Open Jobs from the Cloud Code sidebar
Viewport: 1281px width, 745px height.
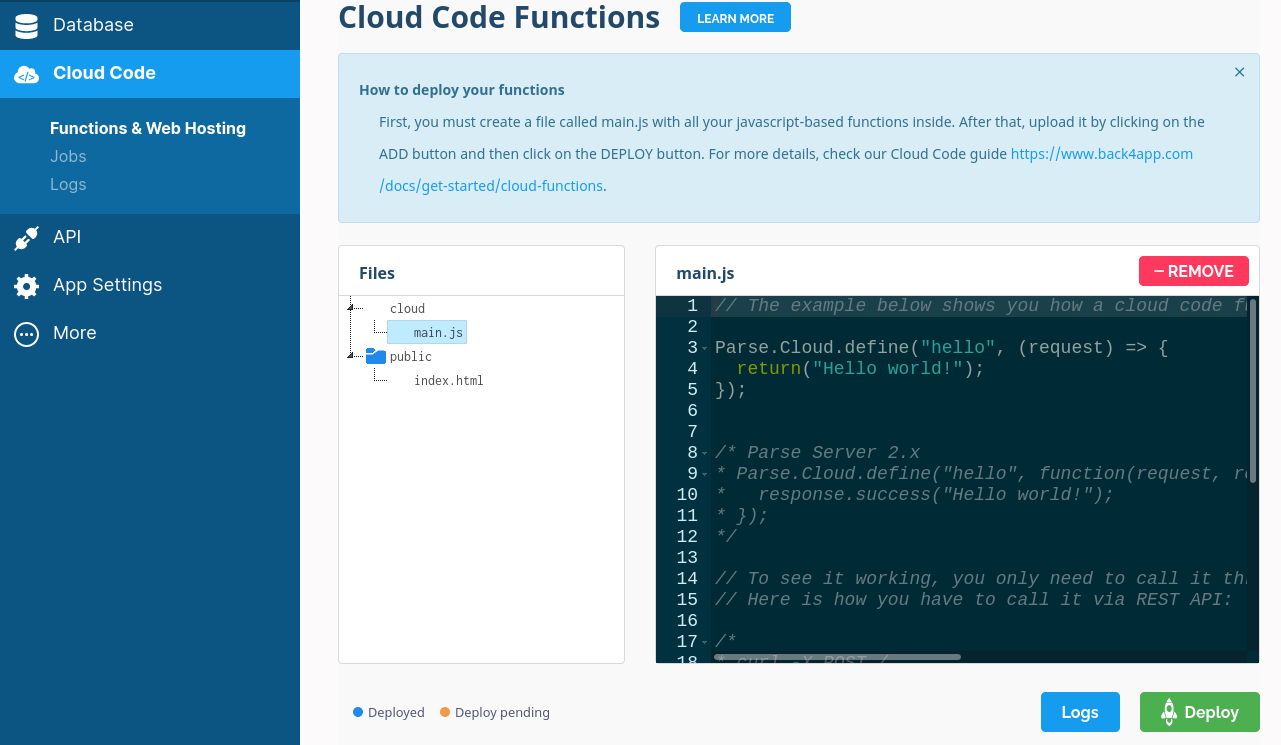pos(68,156)
